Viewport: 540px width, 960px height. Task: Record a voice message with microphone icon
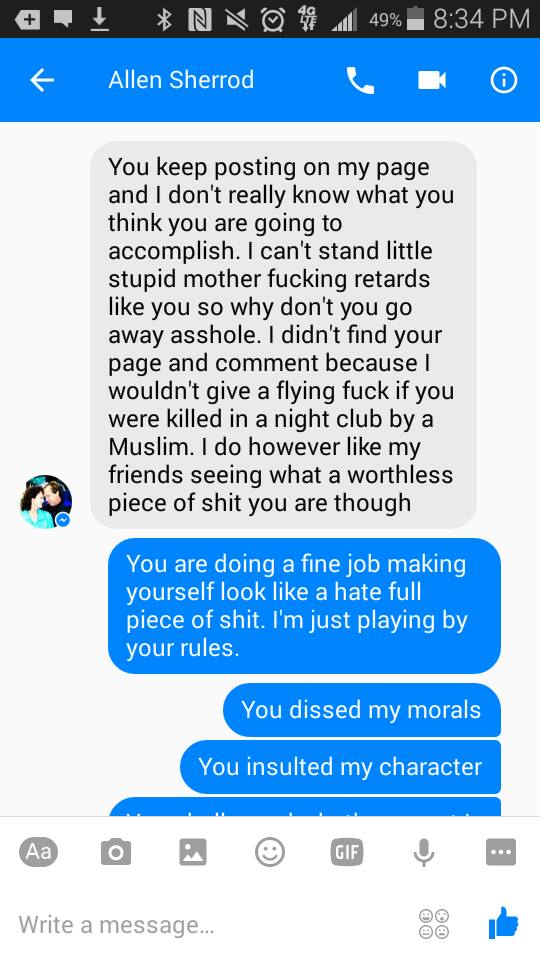click(x=424, y=852)
